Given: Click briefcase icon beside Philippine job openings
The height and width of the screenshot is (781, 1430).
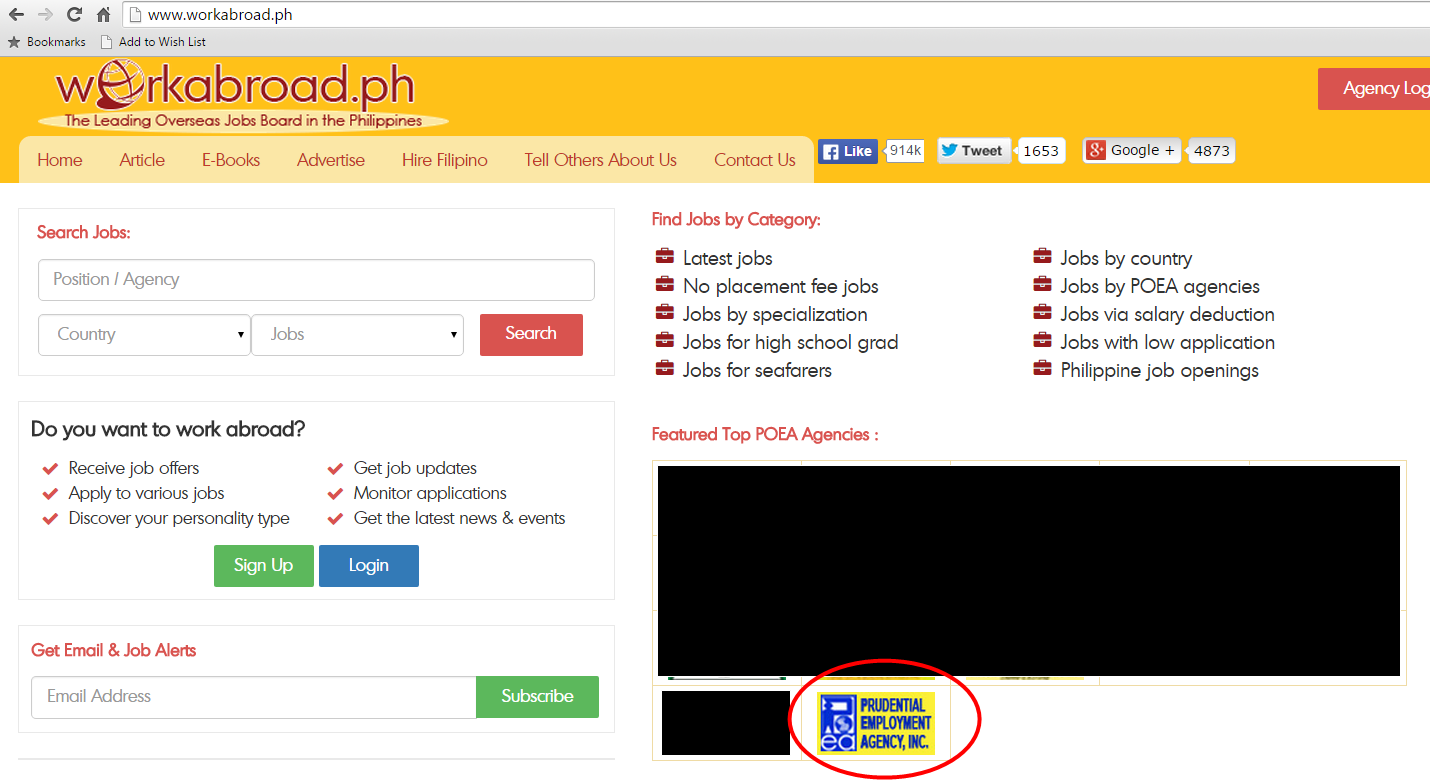Looking at the screenshot, I should point(1043,369).
